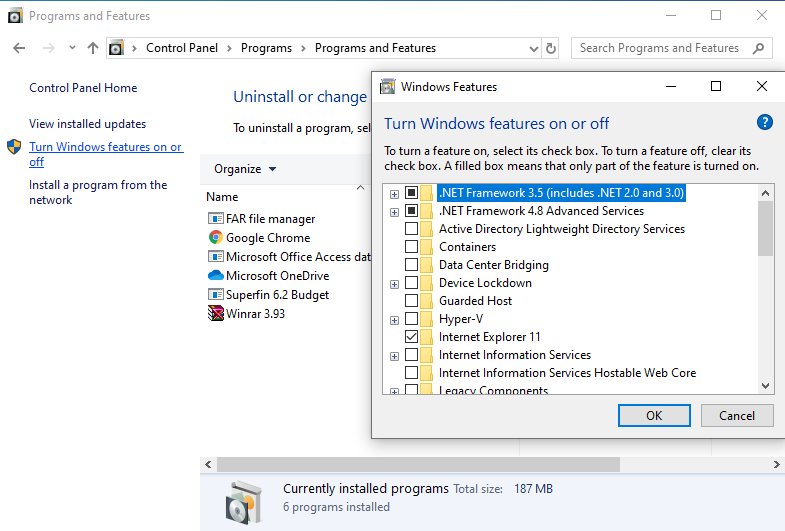
Task: Click the Programs and Features title bar icon
Action: tap(15, 16)
